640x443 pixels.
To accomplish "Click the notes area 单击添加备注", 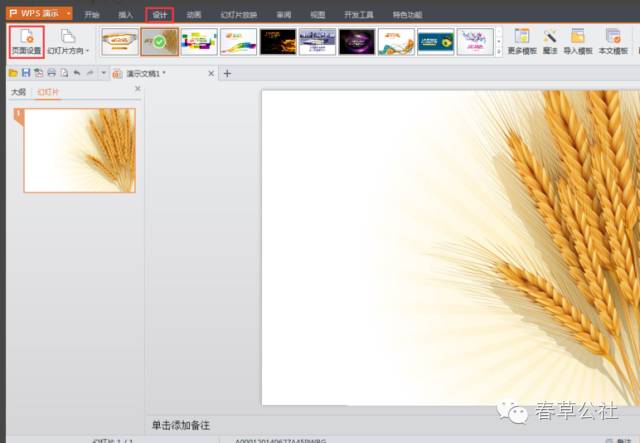I will (x=180, y=425).
